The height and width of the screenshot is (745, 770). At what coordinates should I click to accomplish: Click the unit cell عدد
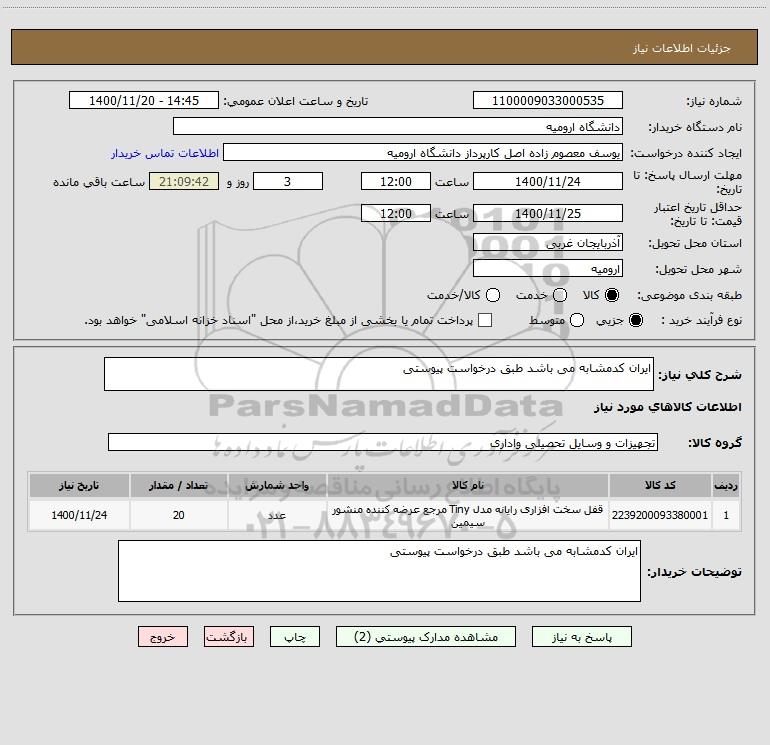coord(277,515)
